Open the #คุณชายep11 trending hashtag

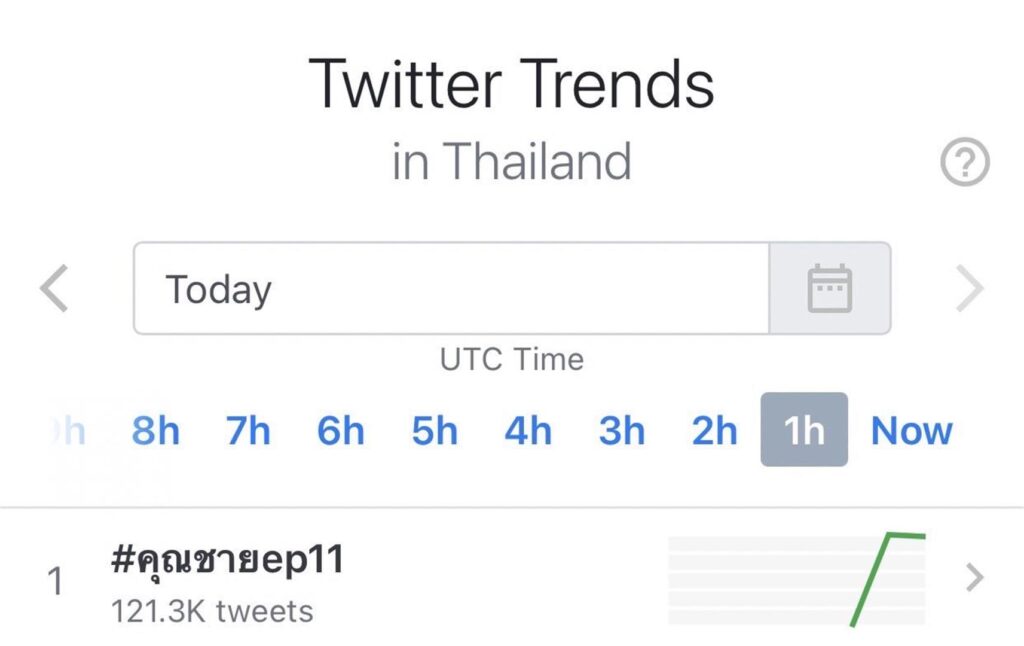228,561
